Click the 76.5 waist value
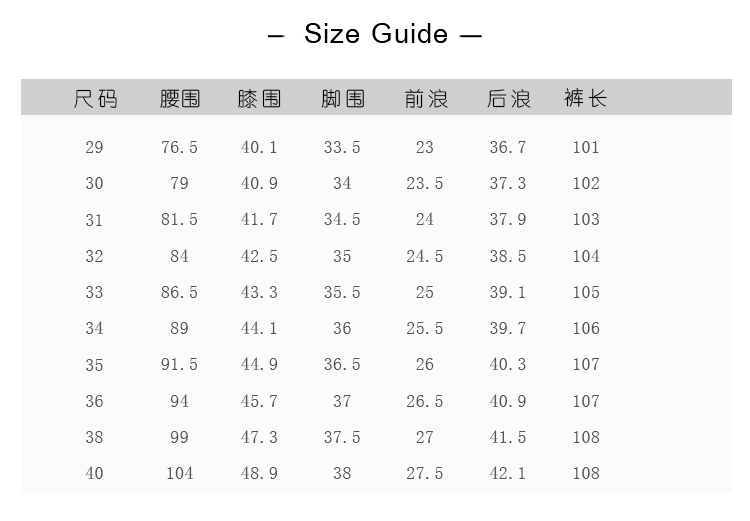The width and height of the screenshot is (750, 521). (x=180, y=148)
